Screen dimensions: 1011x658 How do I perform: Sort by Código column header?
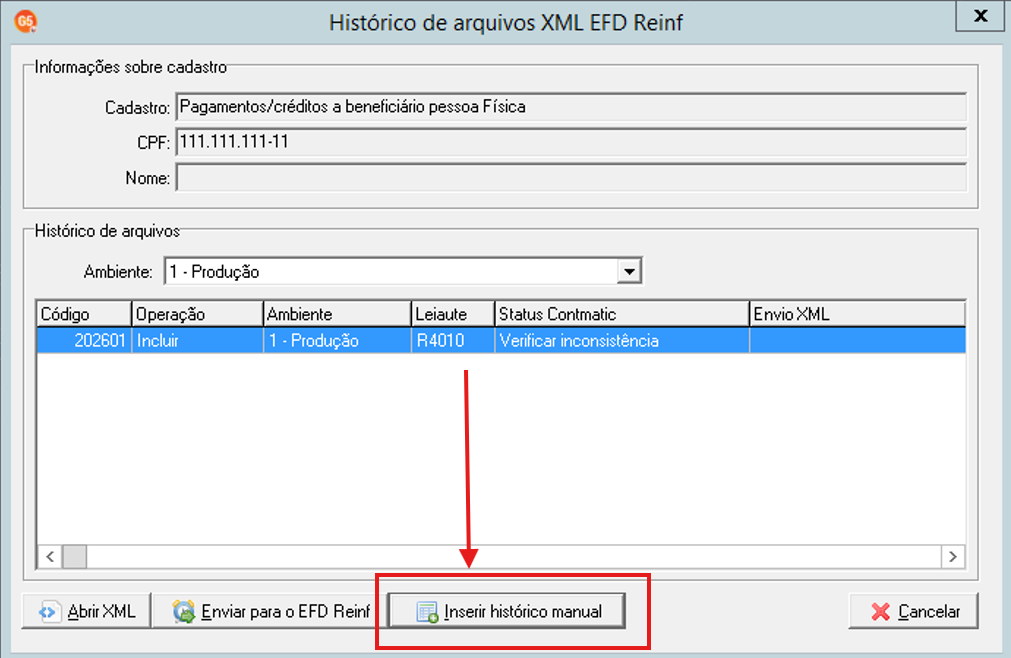(x=84, y=314)
